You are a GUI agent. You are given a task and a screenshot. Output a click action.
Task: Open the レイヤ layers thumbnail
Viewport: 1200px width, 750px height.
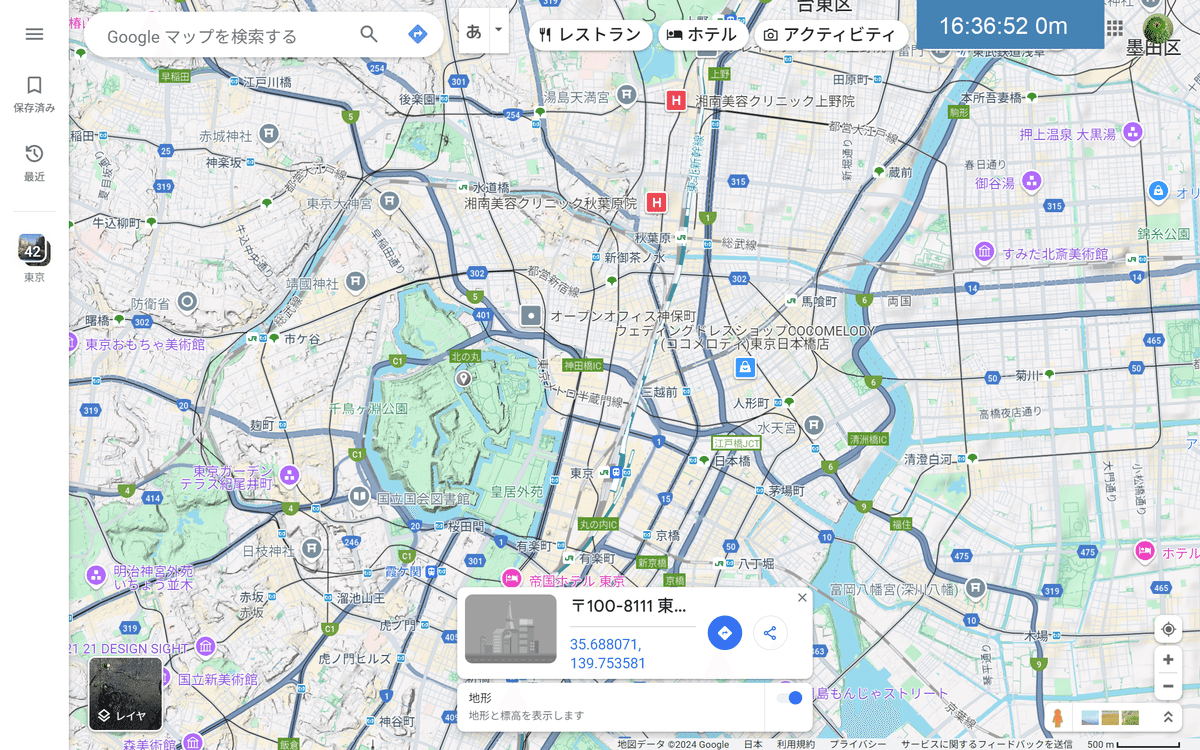(125, 693)
